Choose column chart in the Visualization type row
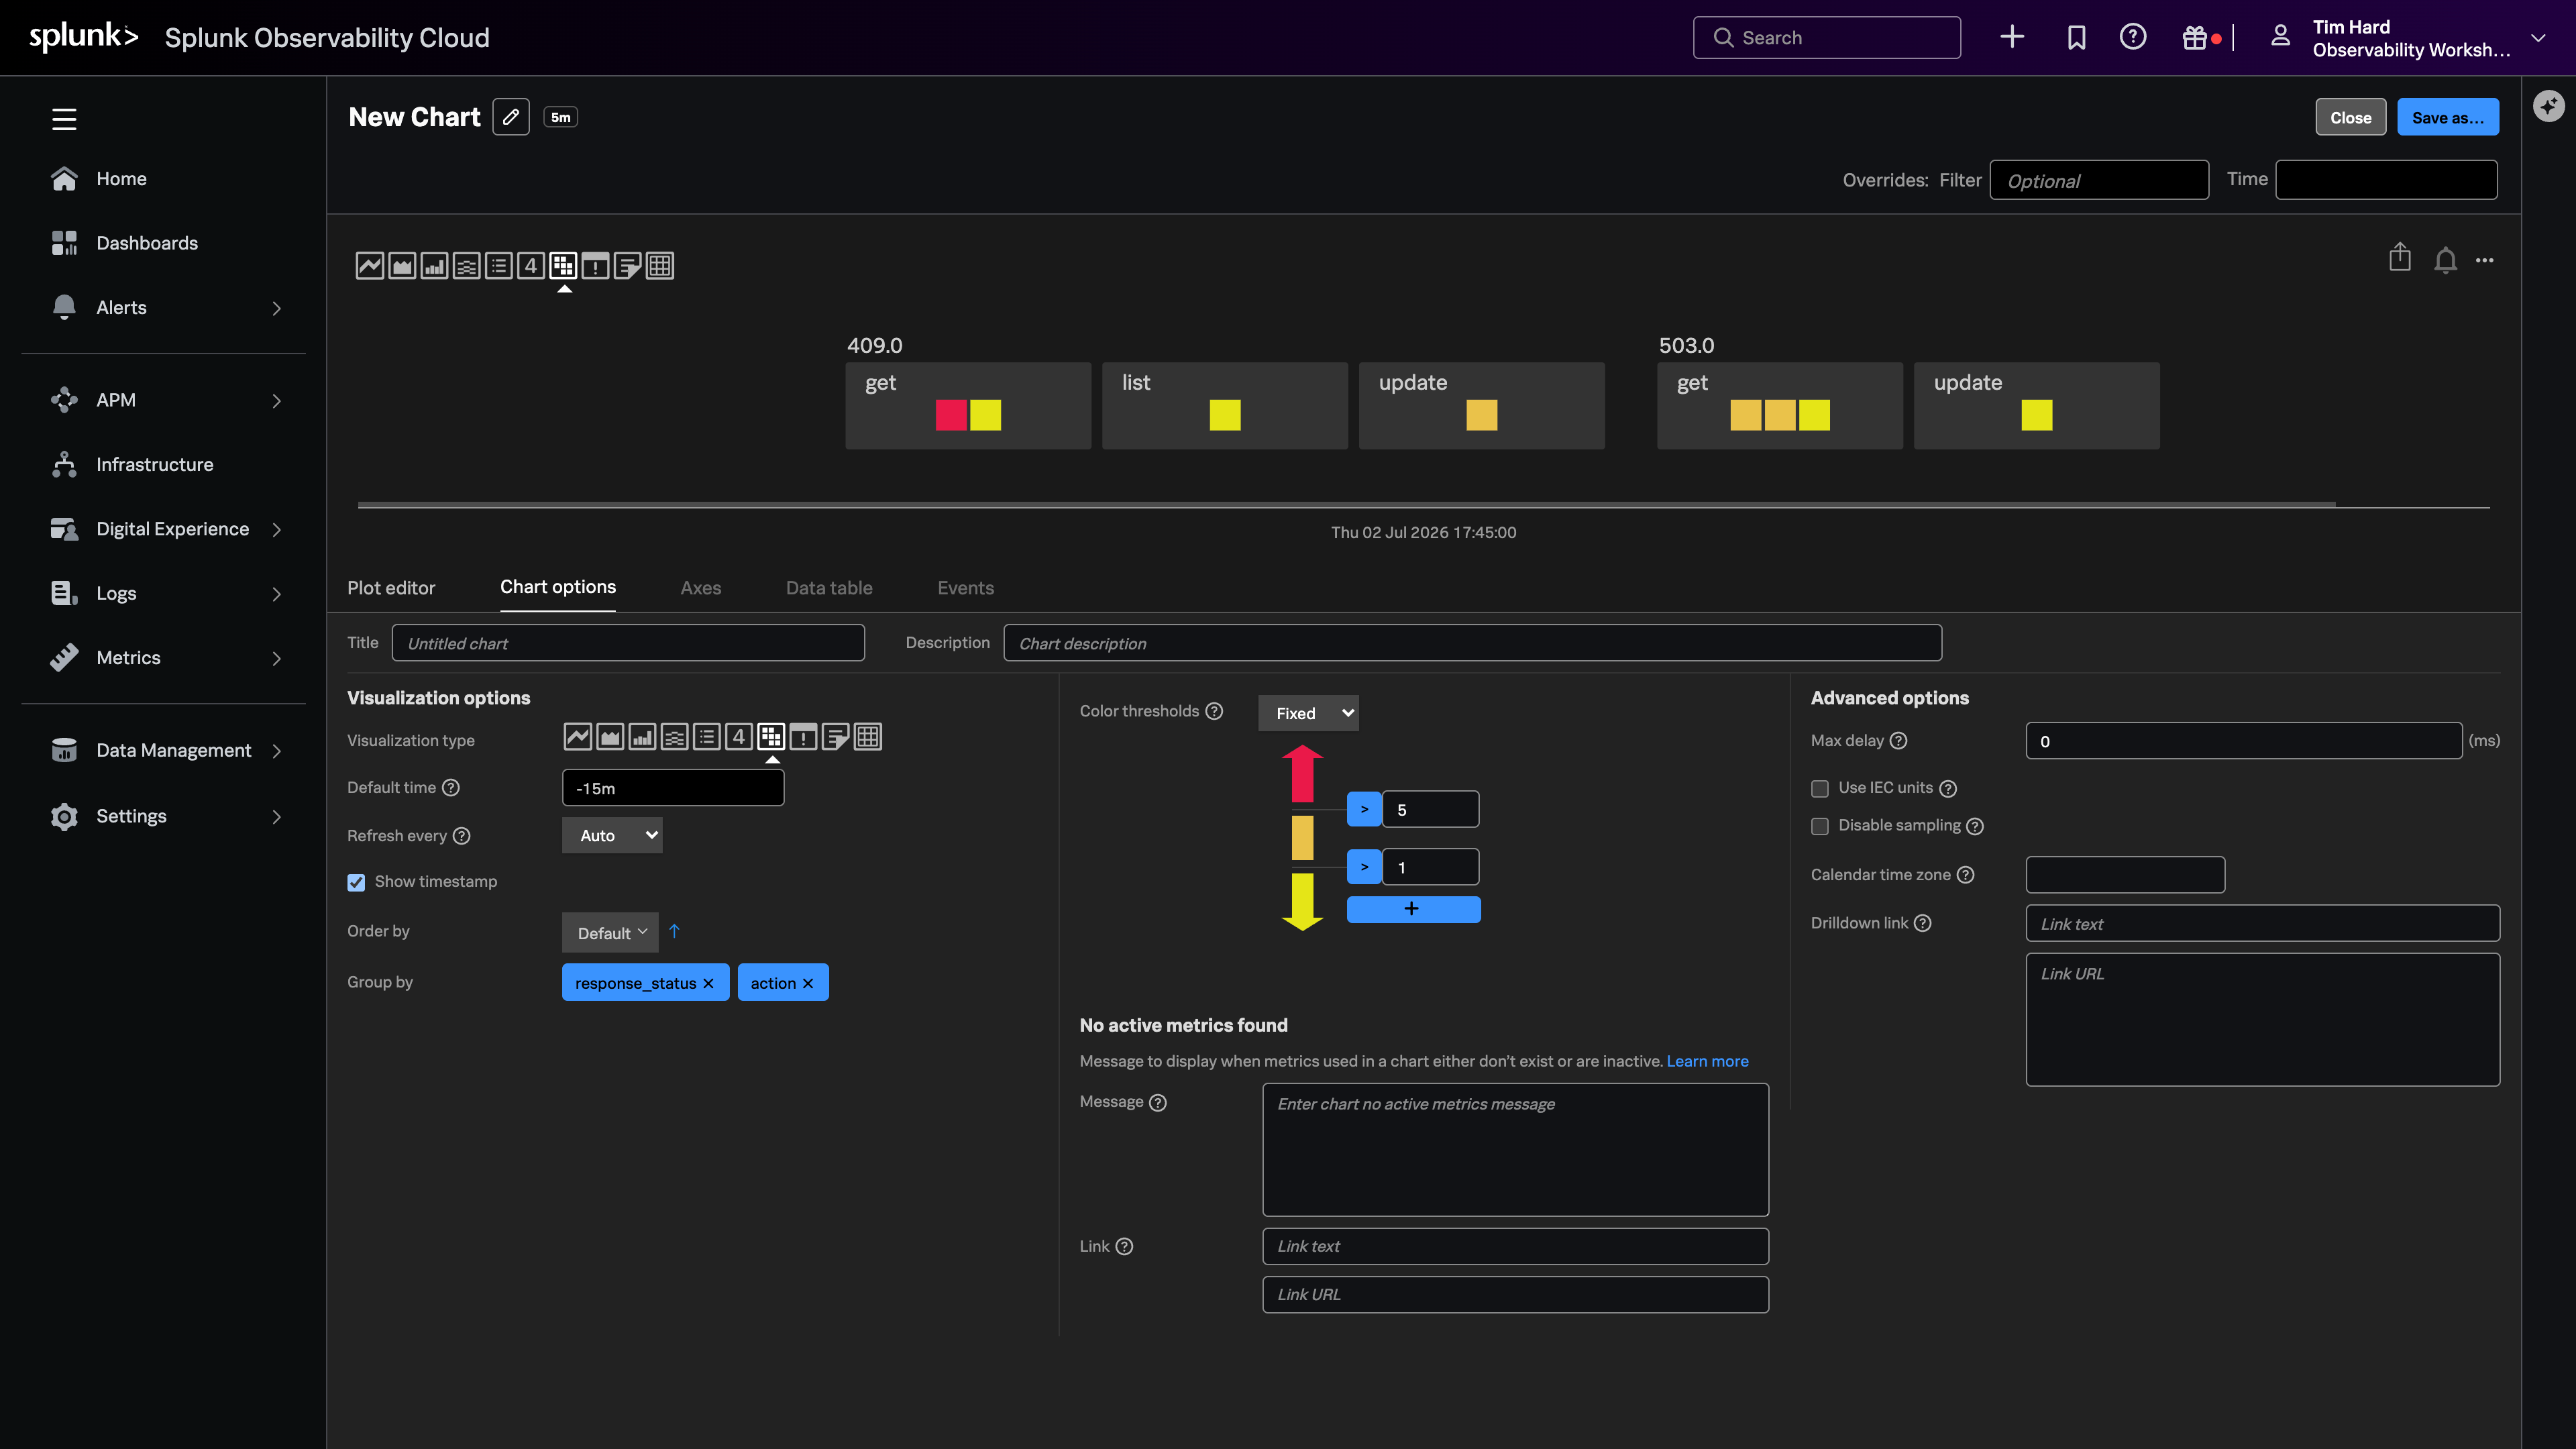This screenshot has height=1449, width=2576. coord(642,737)
